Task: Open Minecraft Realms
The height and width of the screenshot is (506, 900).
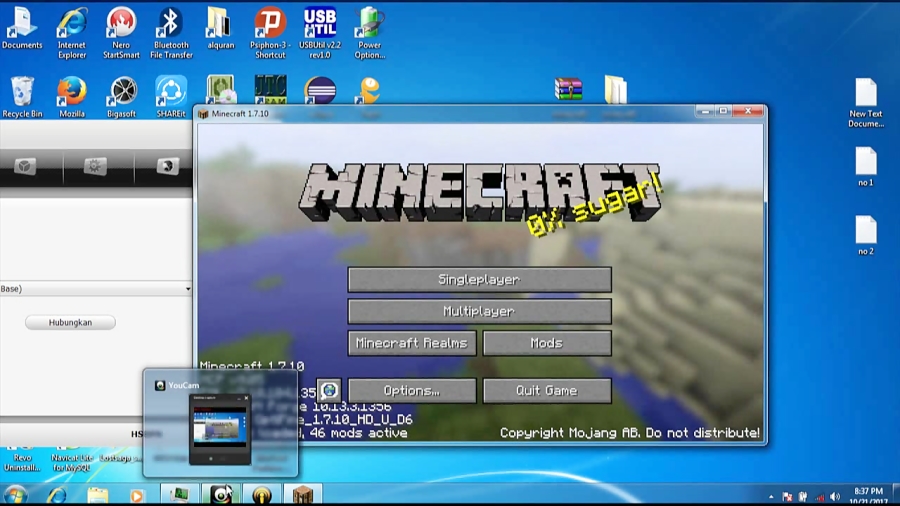Action: (412, 343)
